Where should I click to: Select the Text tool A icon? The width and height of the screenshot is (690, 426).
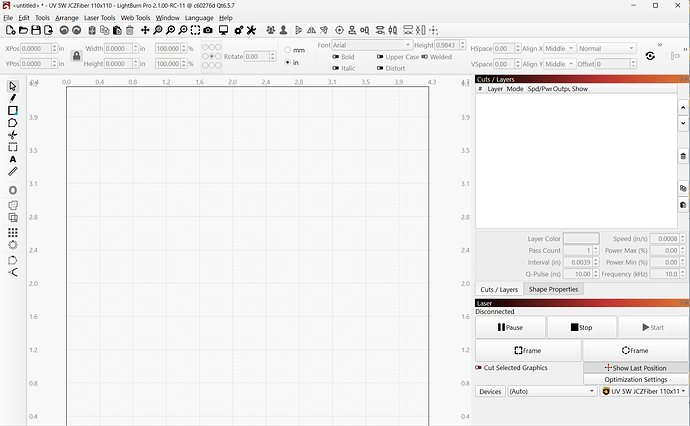click(13, 159)
